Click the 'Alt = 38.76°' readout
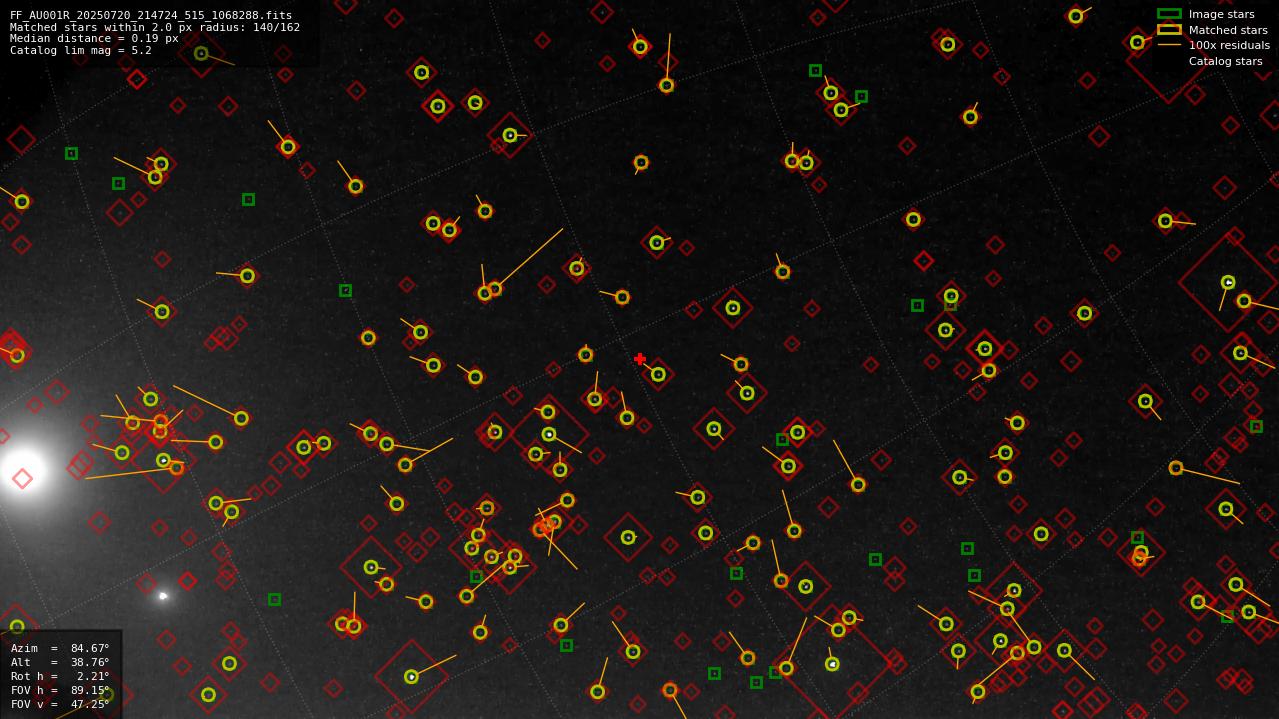The height and width of the screenshot is (719, 1279). coord(60,662)
